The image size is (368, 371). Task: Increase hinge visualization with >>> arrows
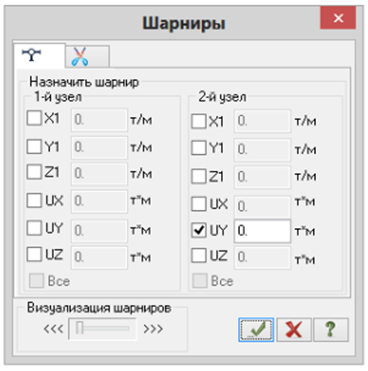153,329
